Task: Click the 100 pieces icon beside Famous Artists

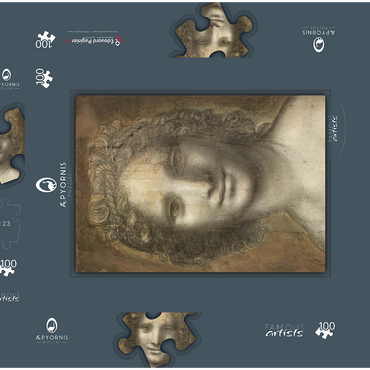Action: point(325,330)
